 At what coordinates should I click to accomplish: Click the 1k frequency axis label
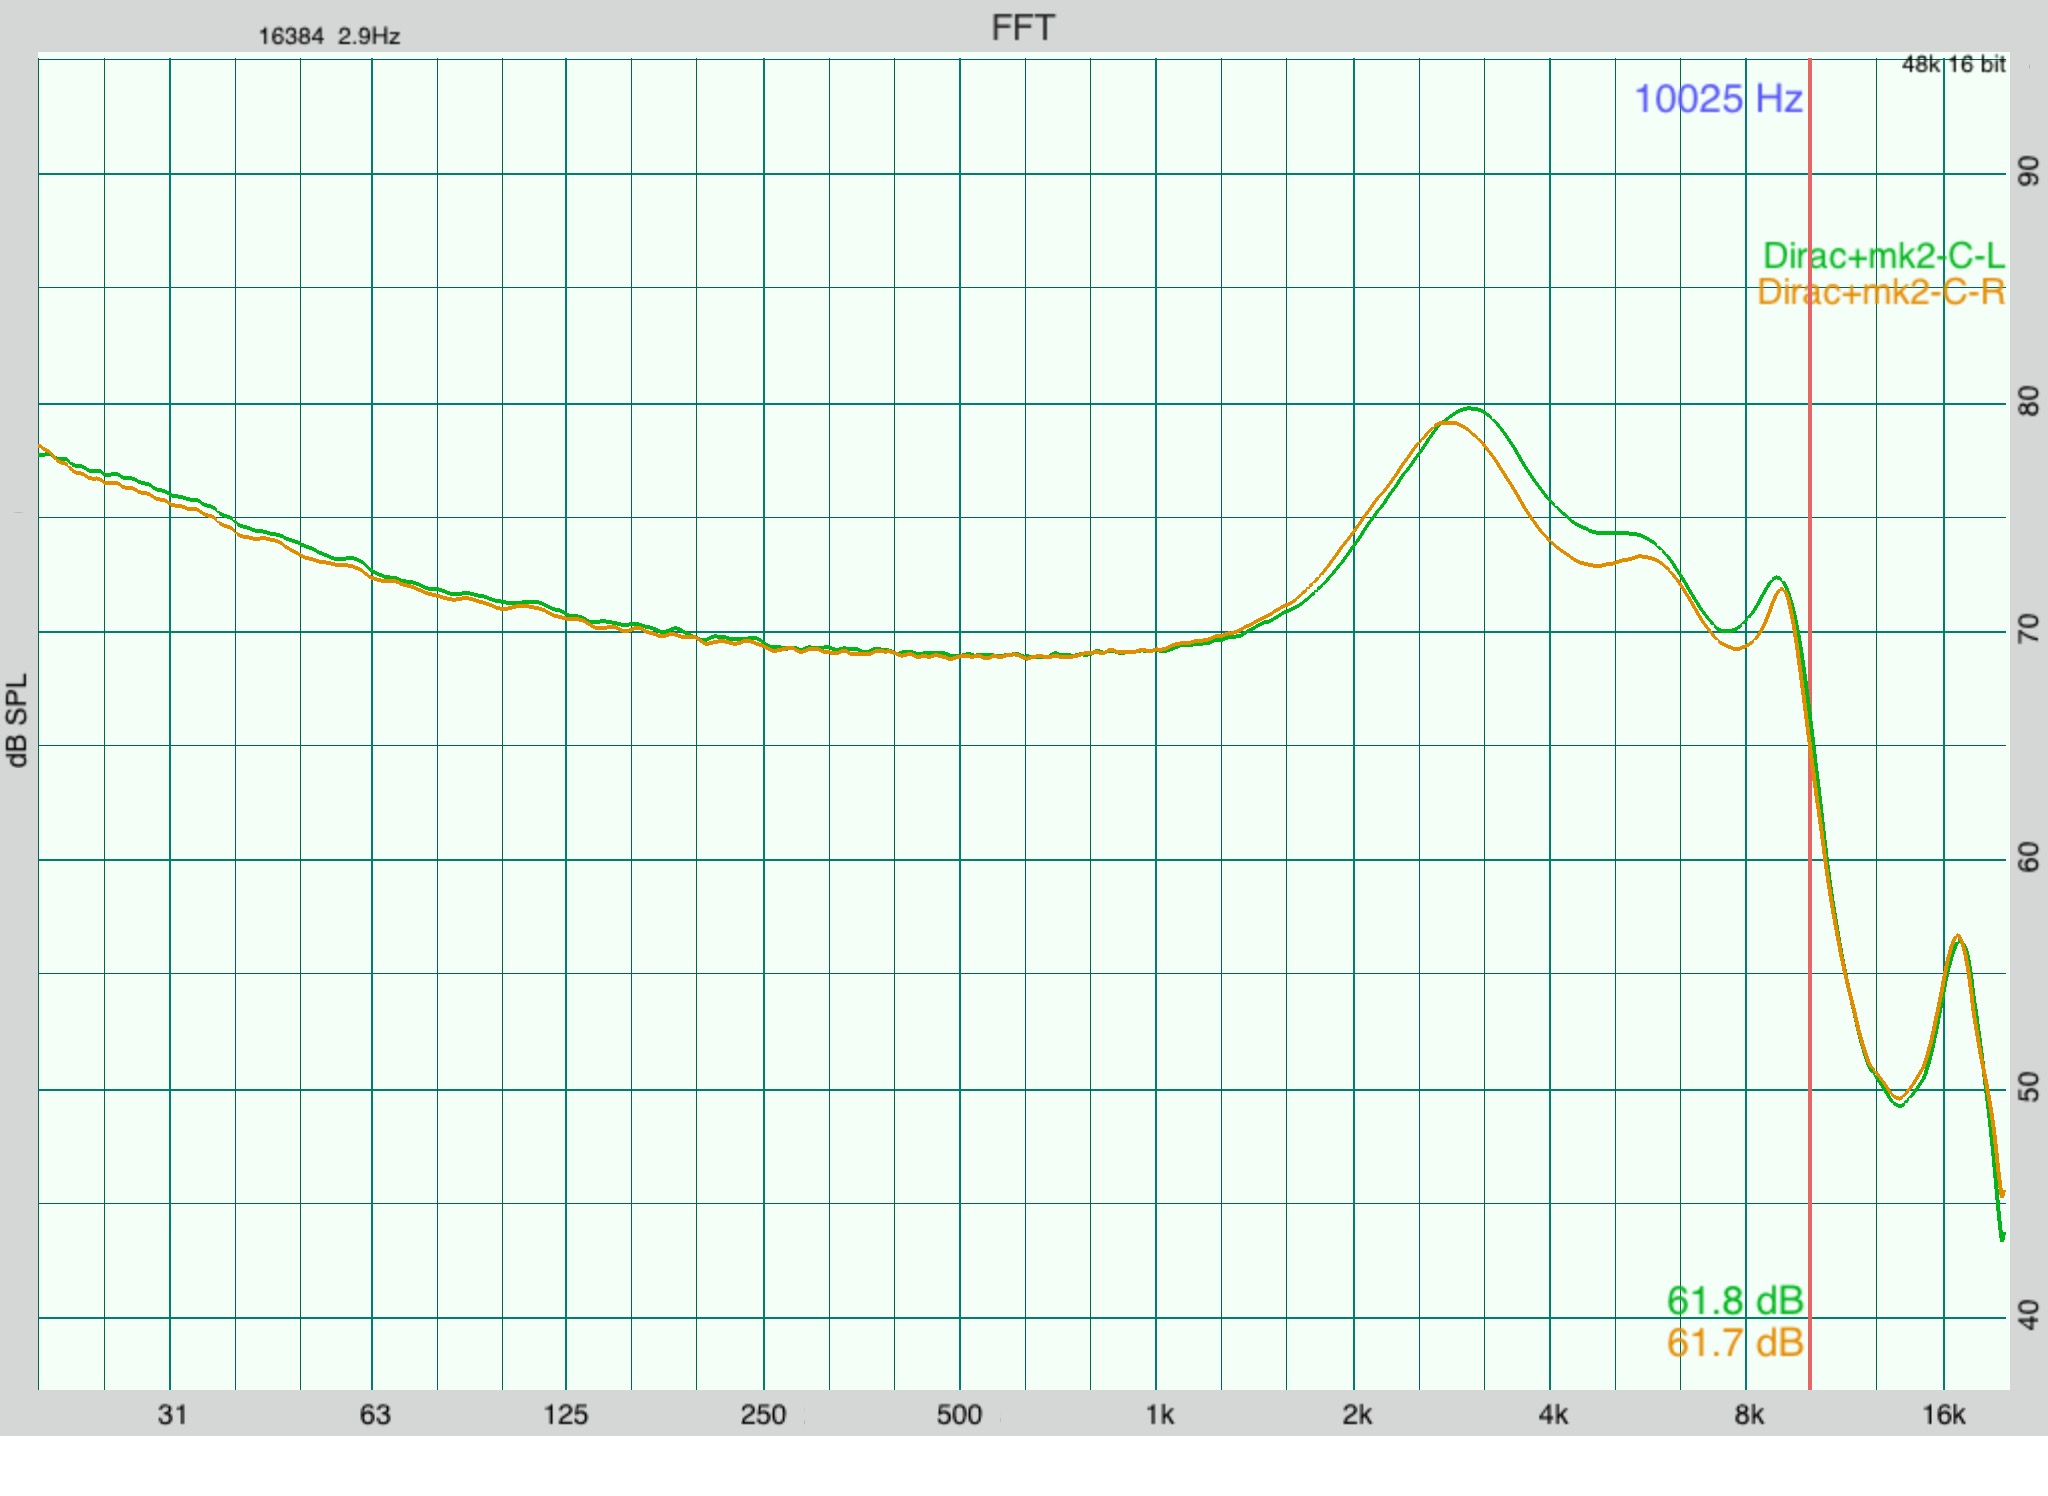pos(1160,1415)
